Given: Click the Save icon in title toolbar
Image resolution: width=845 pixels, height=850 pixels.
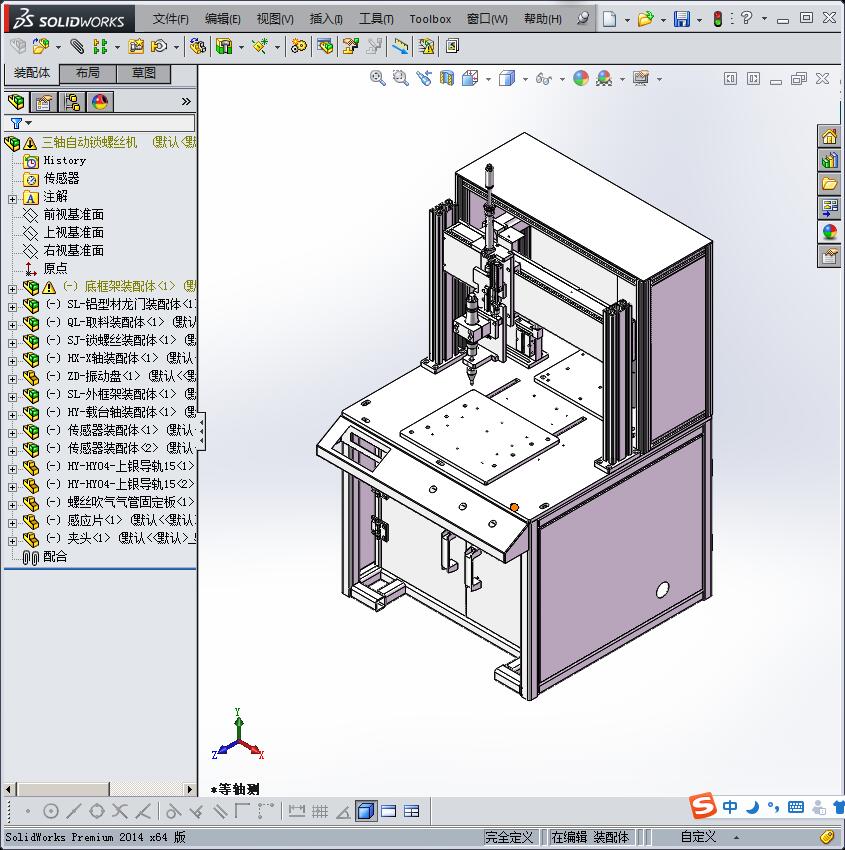Looking at the screenshot, I should point(681,19).
